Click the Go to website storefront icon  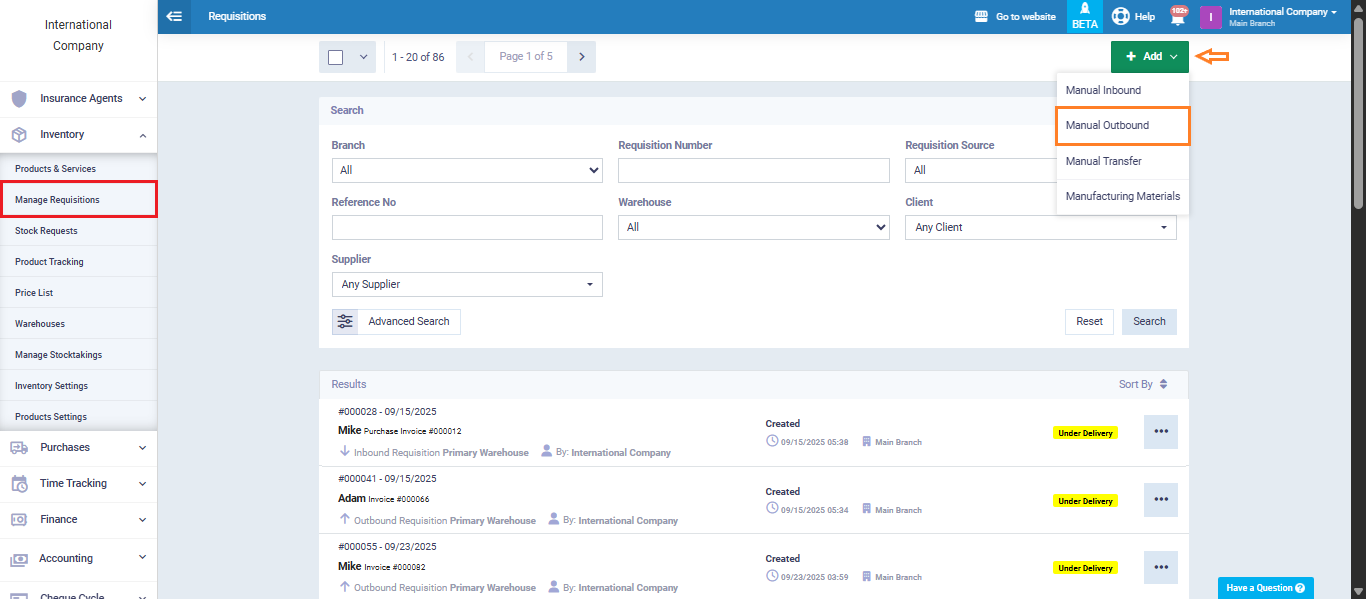point(981,16)
